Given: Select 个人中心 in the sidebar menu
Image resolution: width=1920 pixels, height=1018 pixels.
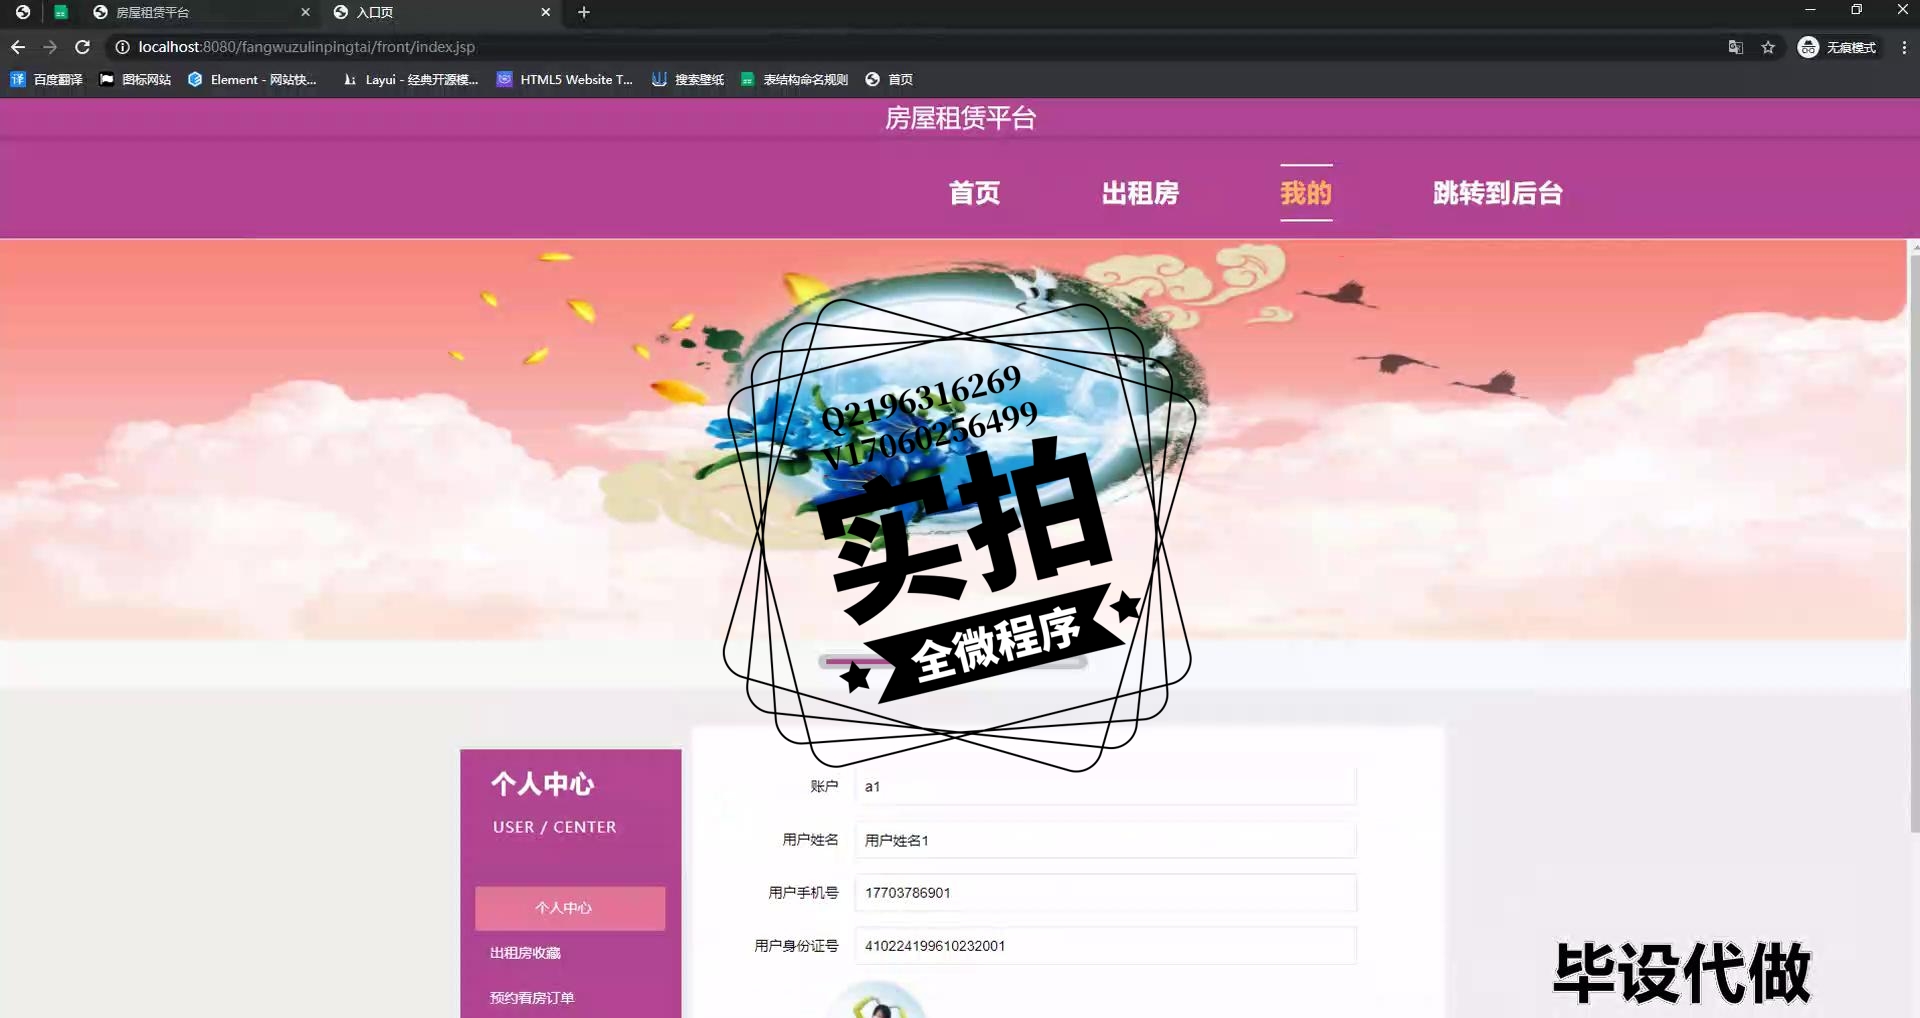Looking at the screenshot, I should pos(570,908).
